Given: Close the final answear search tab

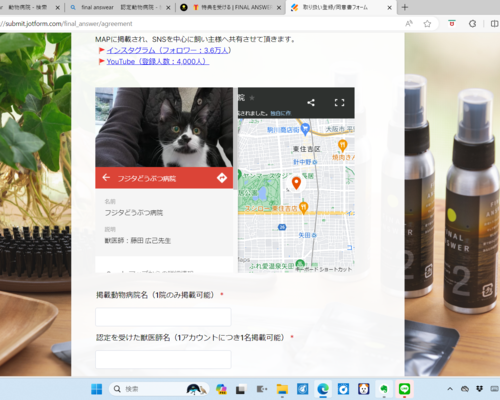Looking at the screenshot, I should tap(168, 7).
